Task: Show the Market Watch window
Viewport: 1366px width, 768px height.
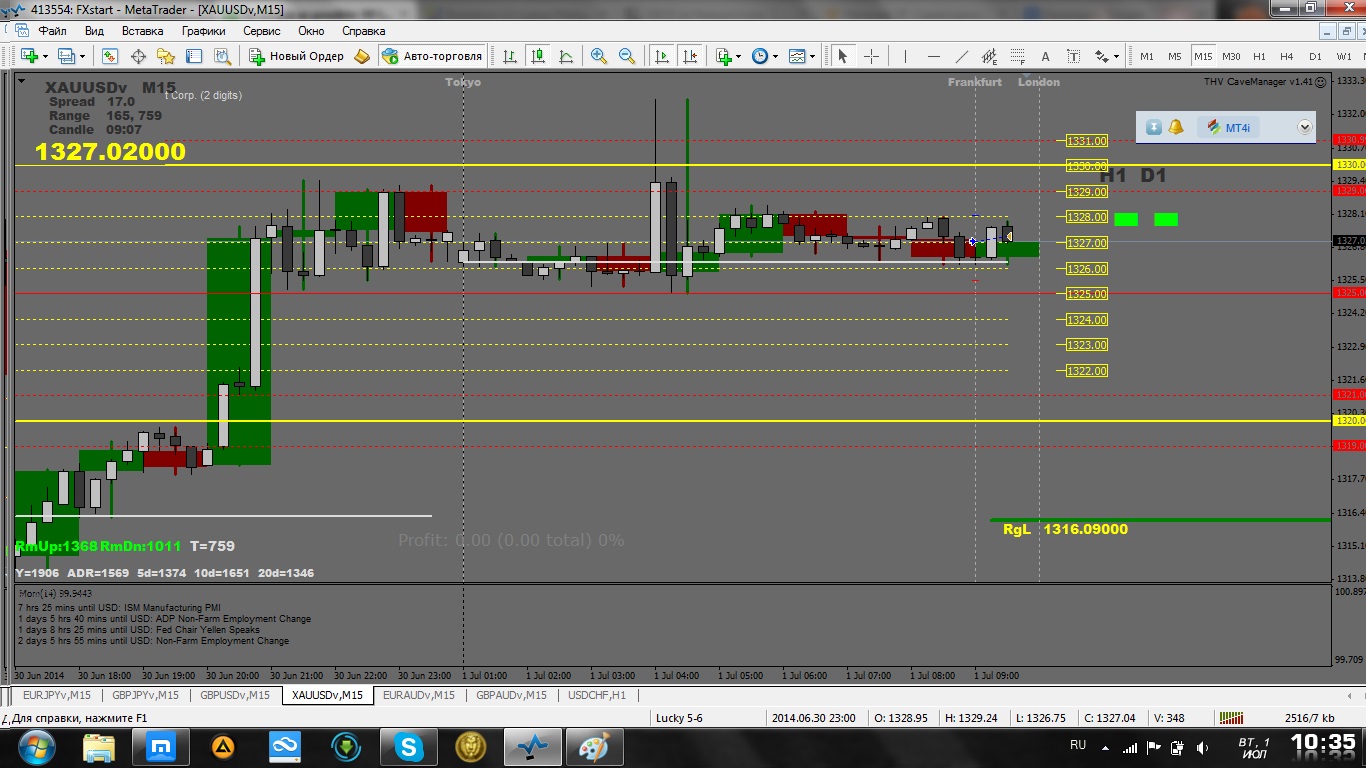Action: click(110, 56)
